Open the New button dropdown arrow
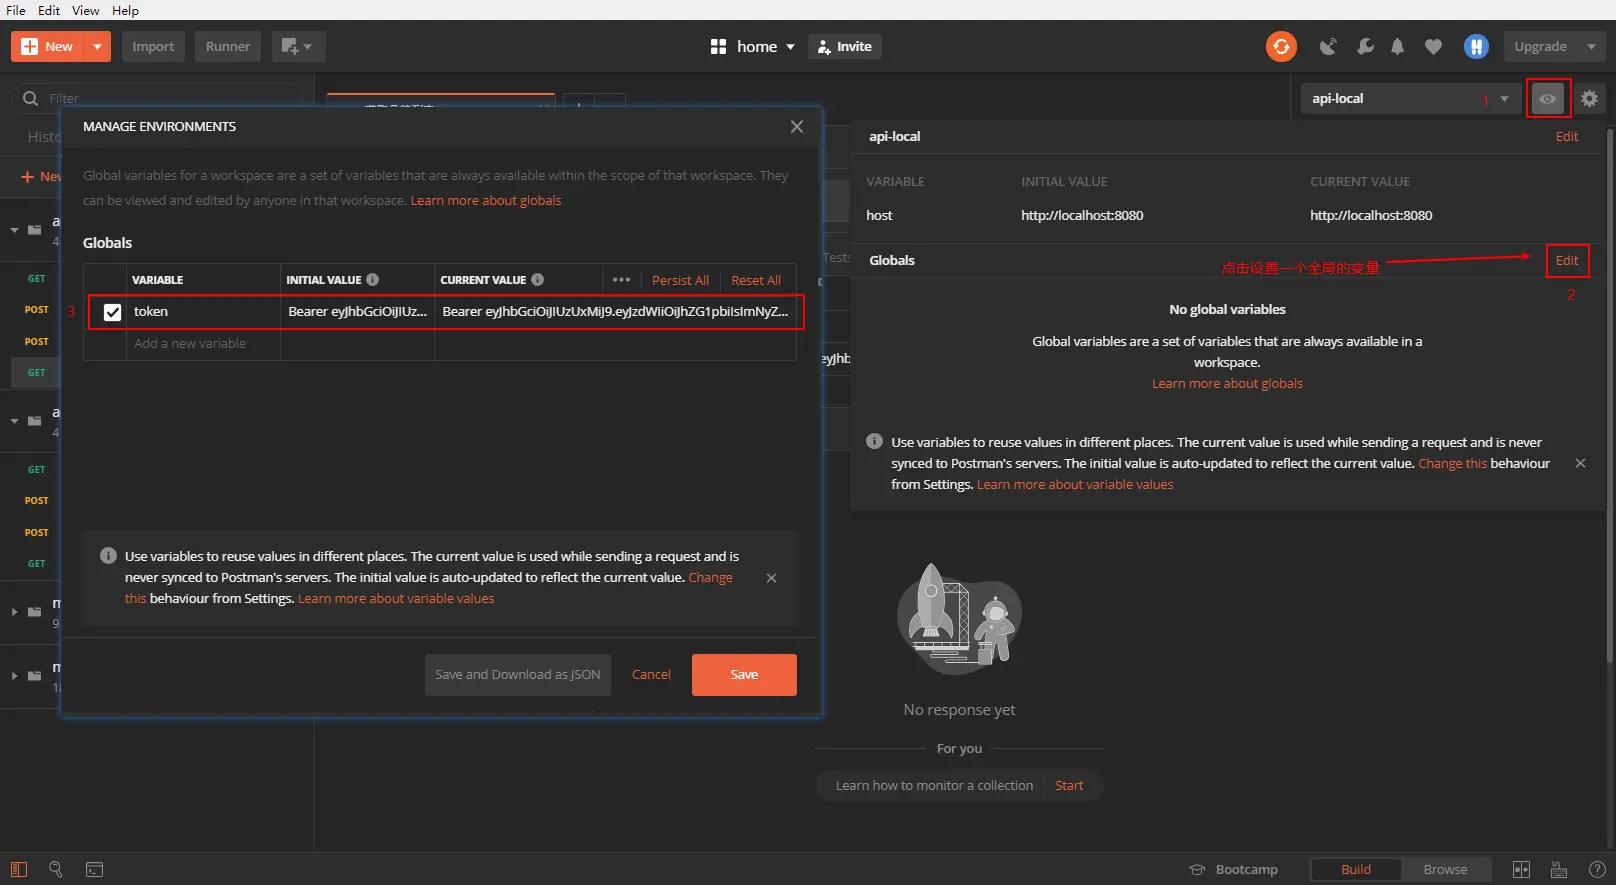Image resolution: width=1616 pixels, height=885 pixels. tap(97, 46)
